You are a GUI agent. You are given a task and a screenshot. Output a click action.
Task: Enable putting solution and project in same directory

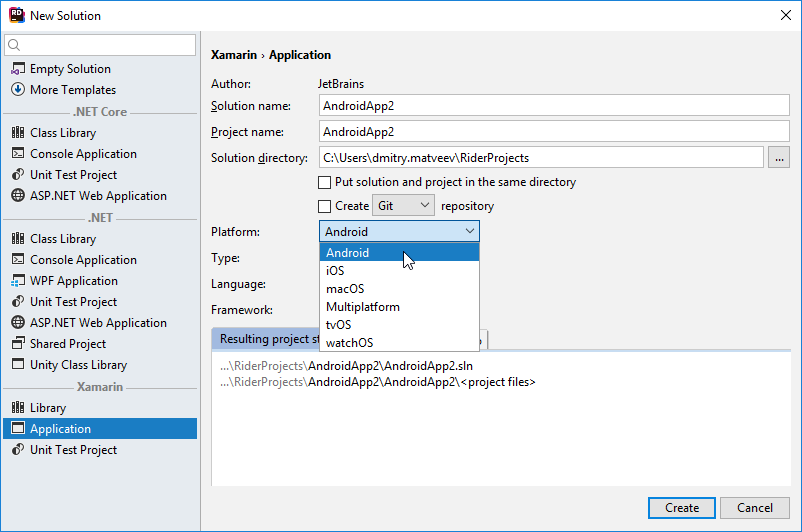pos(324,183)
